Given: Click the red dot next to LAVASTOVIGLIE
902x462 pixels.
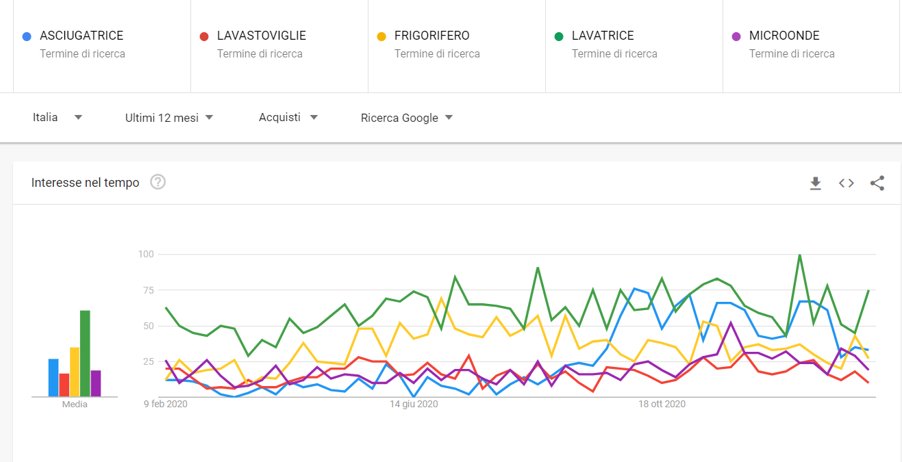Looking at the screenshot, I should pyautogui.click(x=203, y=36).
